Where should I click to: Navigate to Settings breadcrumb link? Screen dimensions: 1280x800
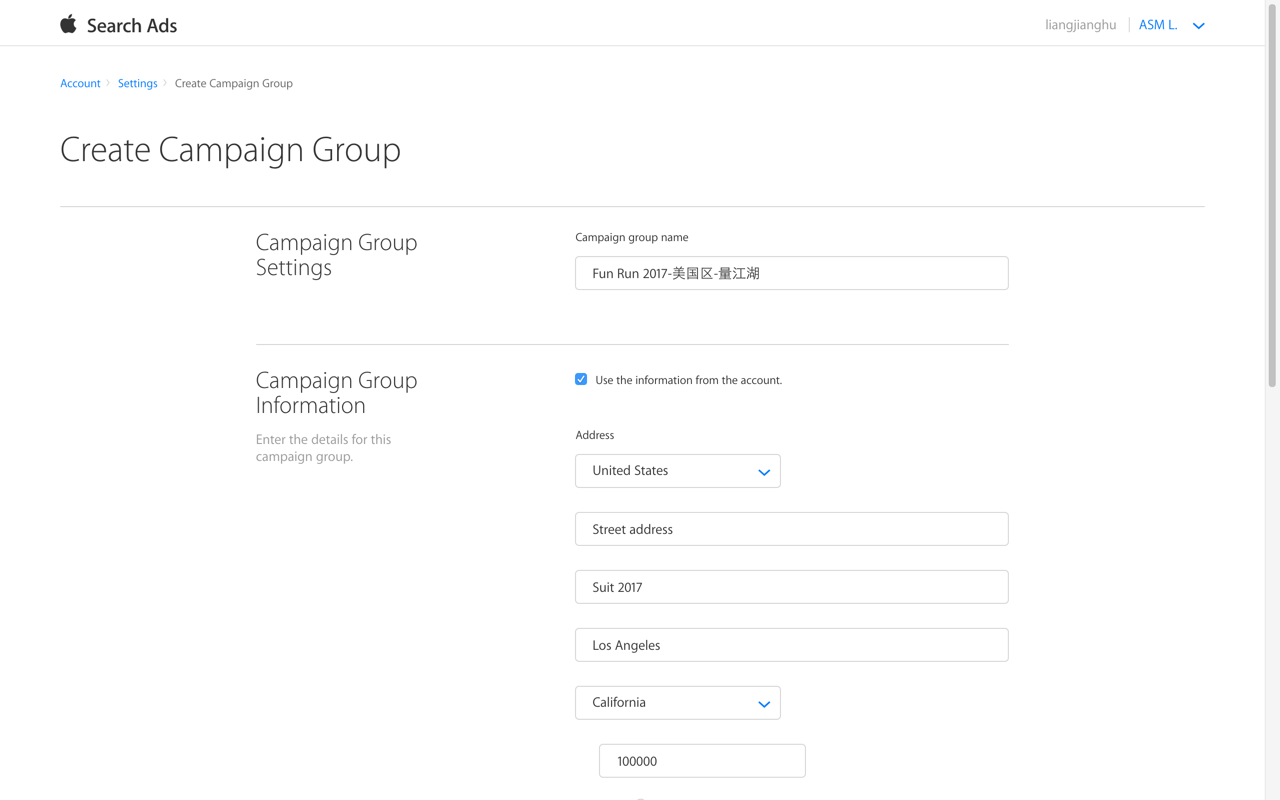click(137, 83)
